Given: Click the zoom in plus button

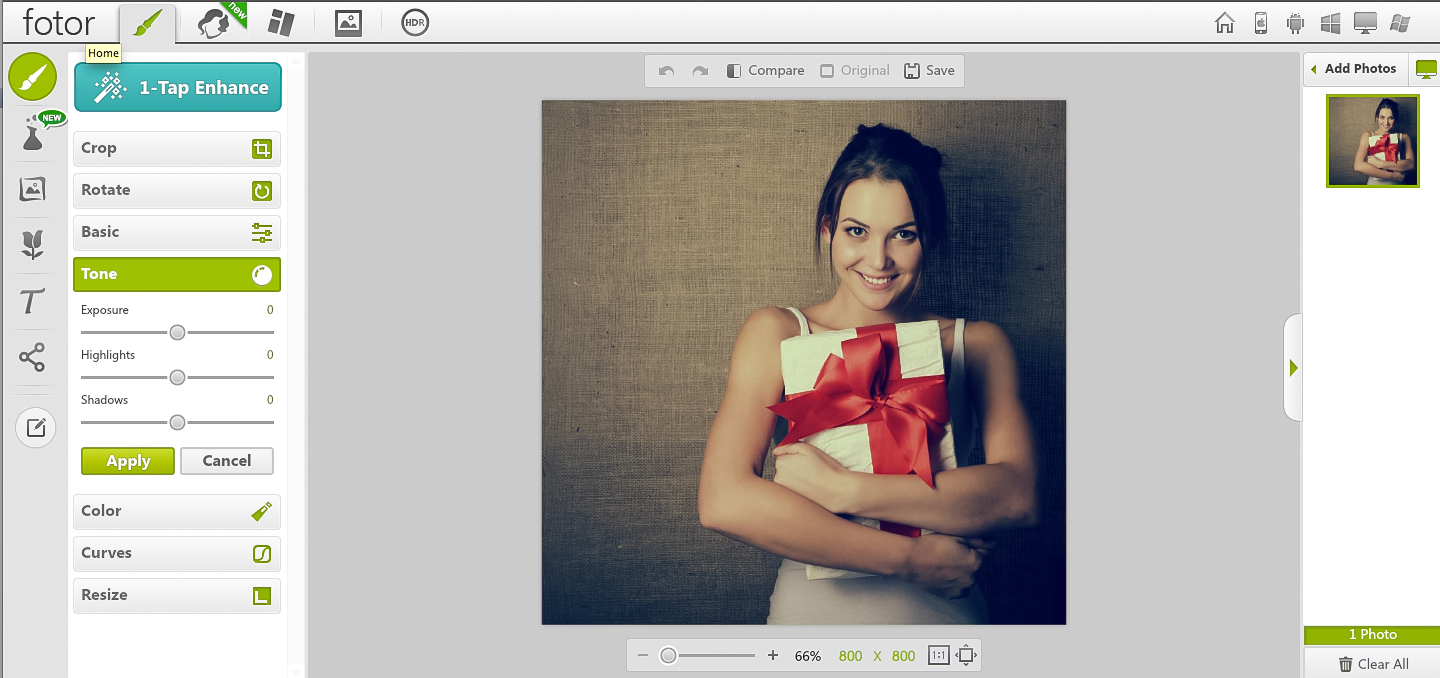Looking at the screenshot, I should point(773,656).
